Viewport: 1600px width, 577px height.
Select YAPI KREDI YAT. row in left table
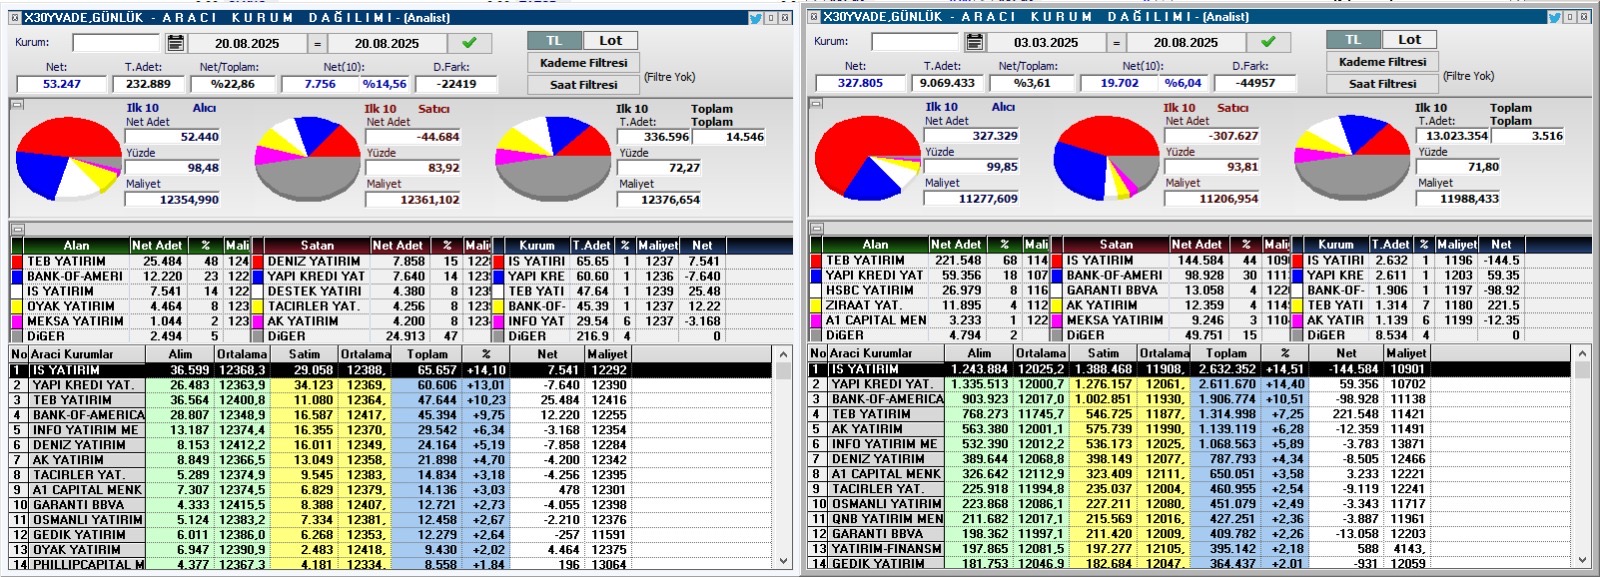point(391,385)
